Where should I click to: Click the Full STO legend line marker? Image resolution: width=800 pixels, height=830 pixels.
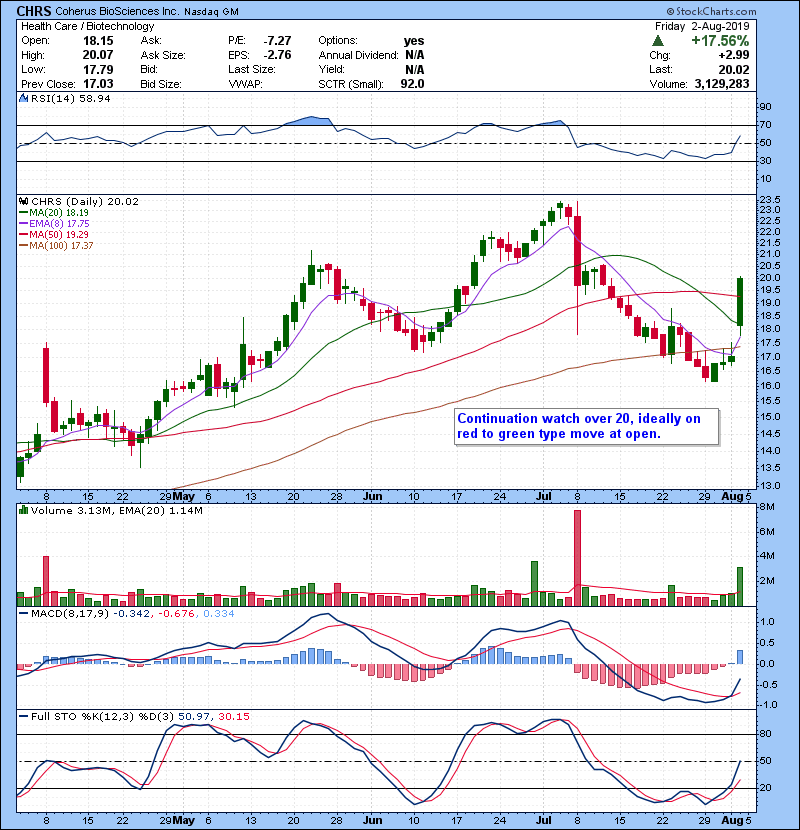[x=23, y=716]
